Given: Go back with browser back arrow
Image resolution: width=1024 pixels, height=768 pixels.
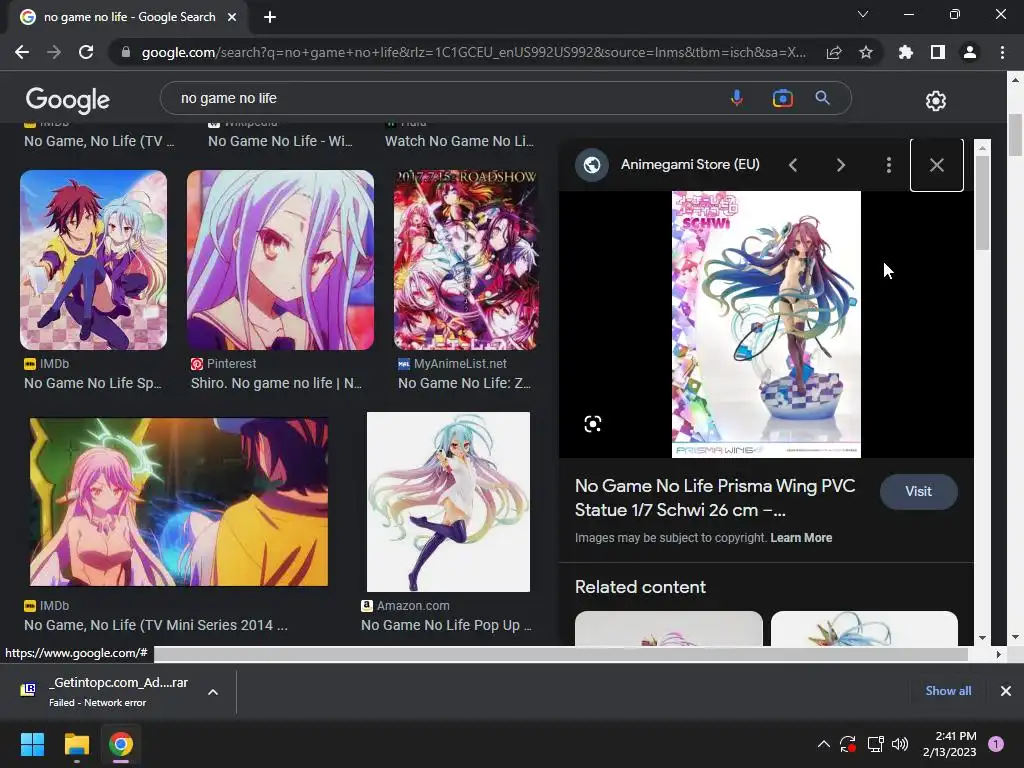Looking at the screenshot, I should (22, 52).
